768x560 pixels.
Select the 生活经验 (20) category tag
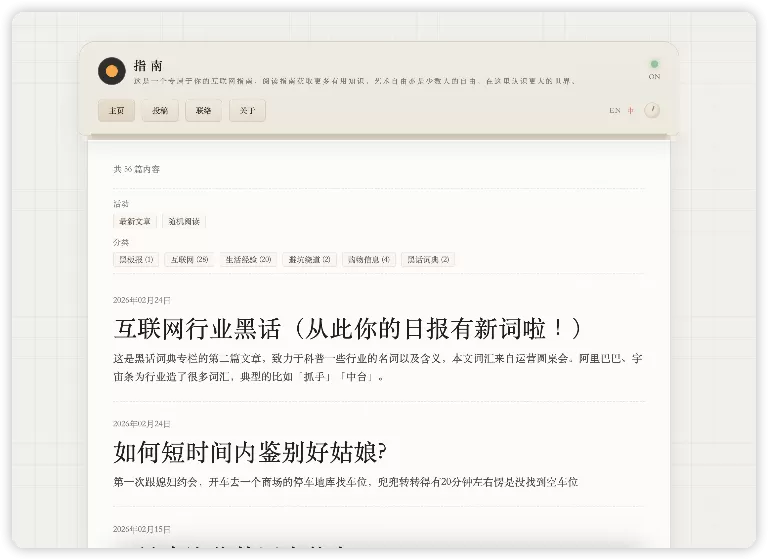tap(247, 260)
